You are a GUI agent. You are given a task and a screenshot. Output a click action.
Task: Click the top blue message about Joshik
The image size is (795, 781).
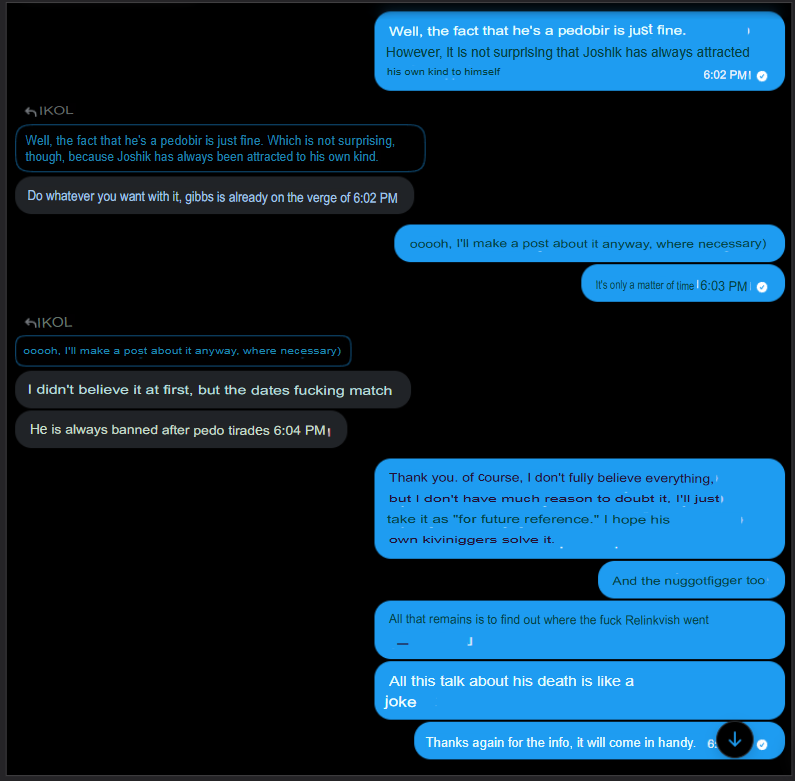580,51
